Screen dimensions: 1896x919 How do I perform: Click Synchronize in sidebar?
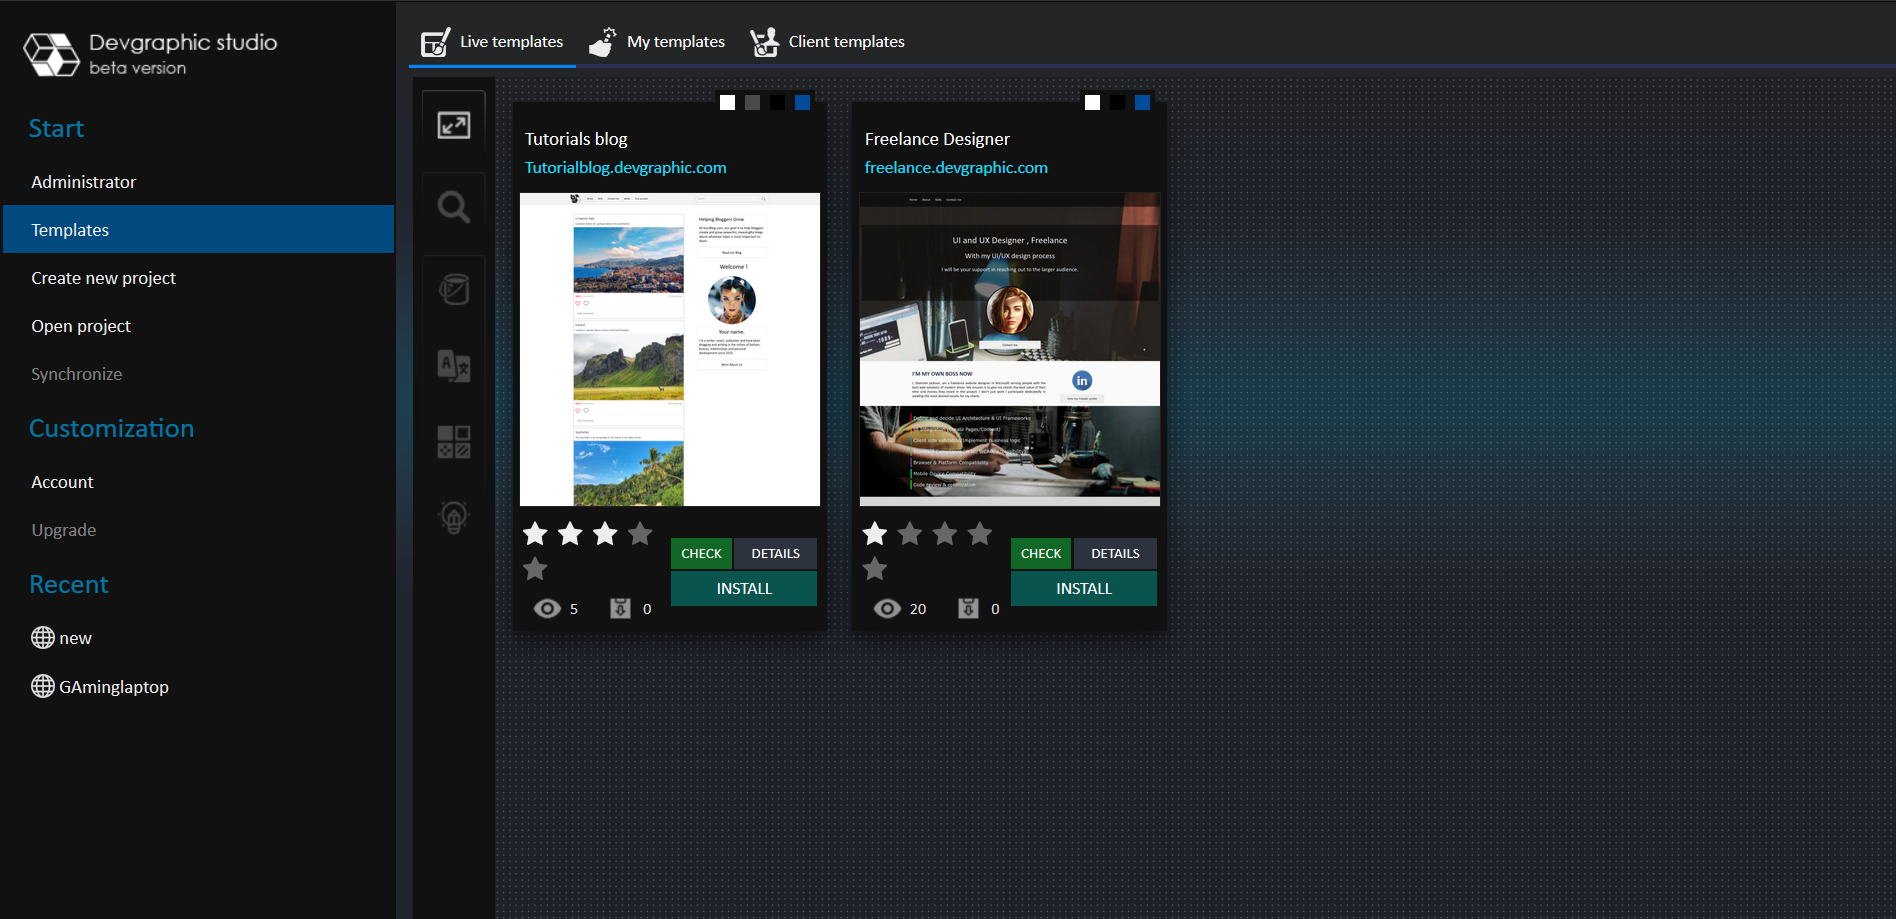pos(199,374)
